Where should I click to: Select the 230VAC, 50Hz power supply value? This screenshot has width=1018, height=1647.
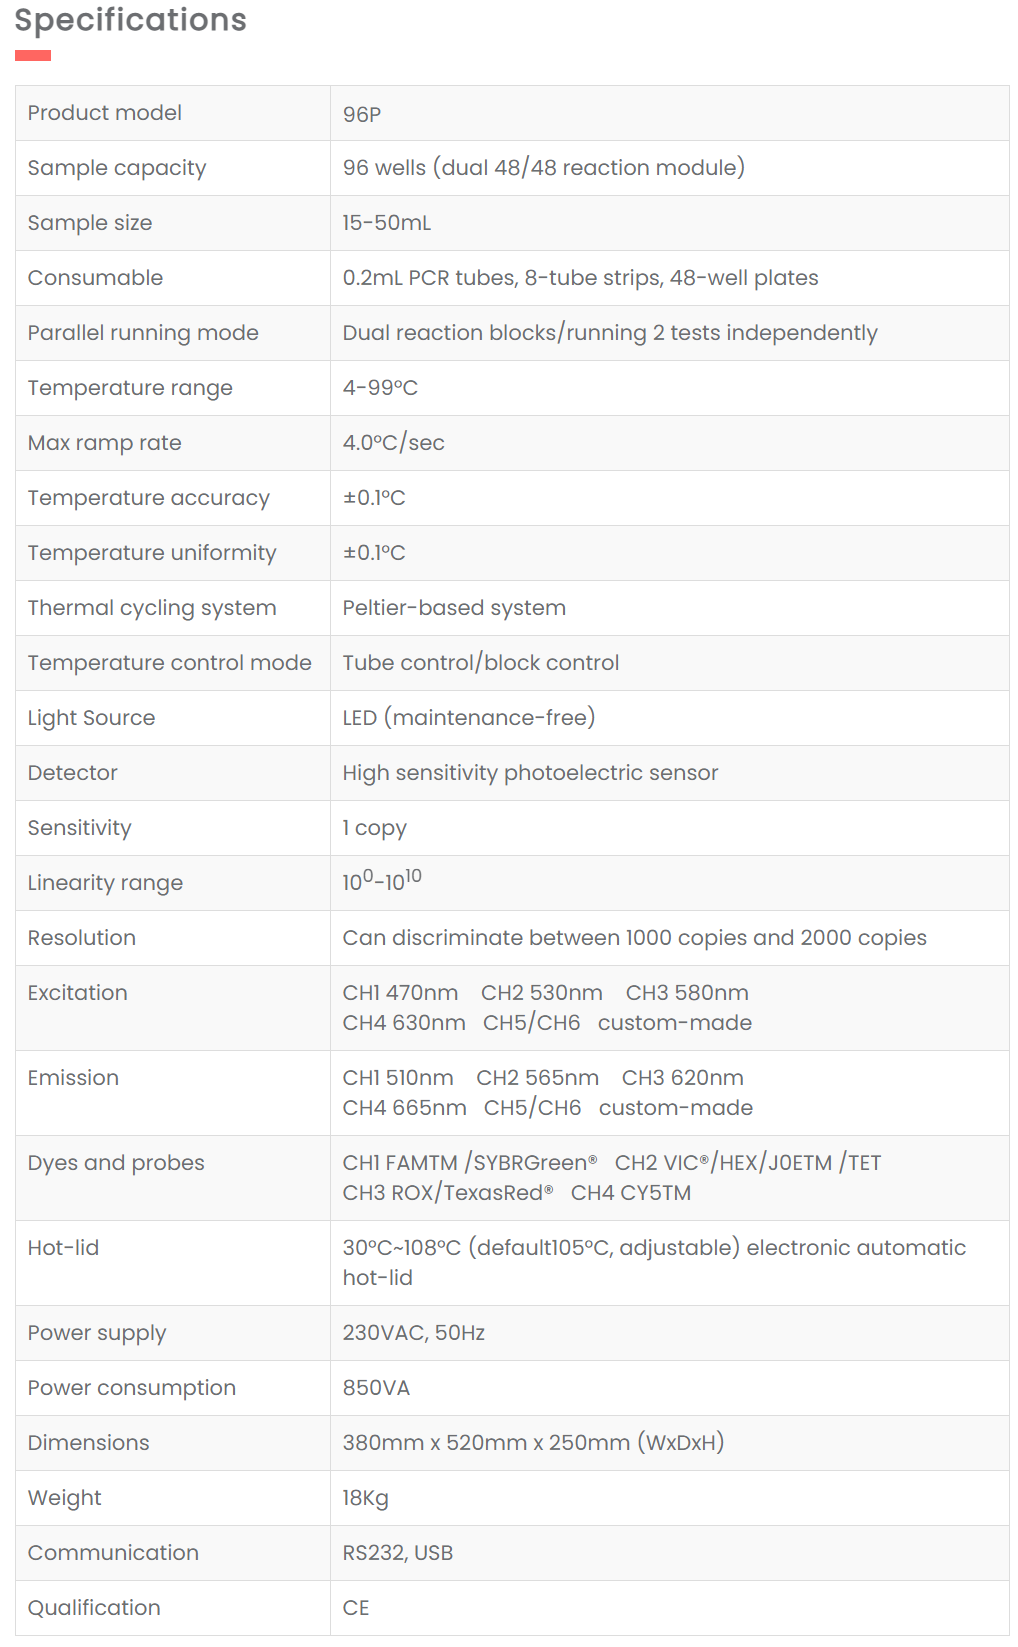tap(414, 1333)
